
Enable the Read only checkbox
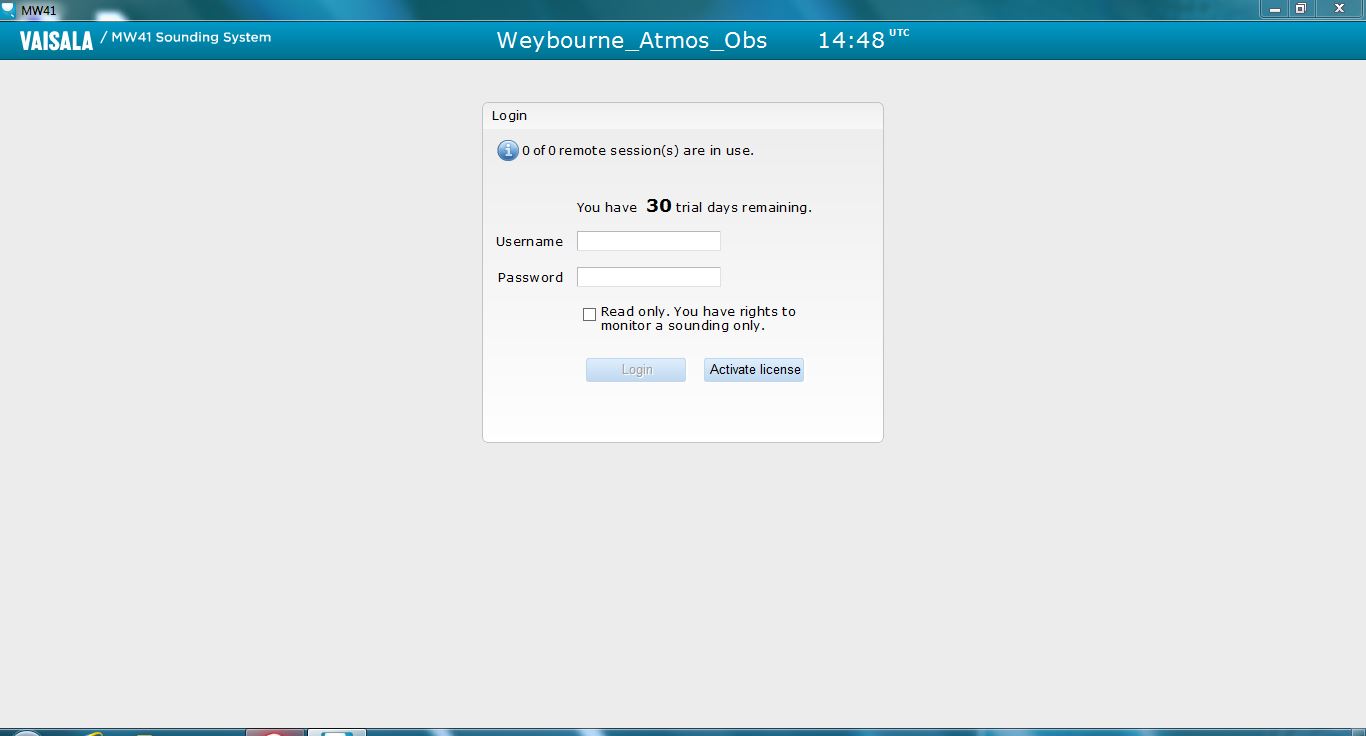pyautogui.click(x=589, y=314)
